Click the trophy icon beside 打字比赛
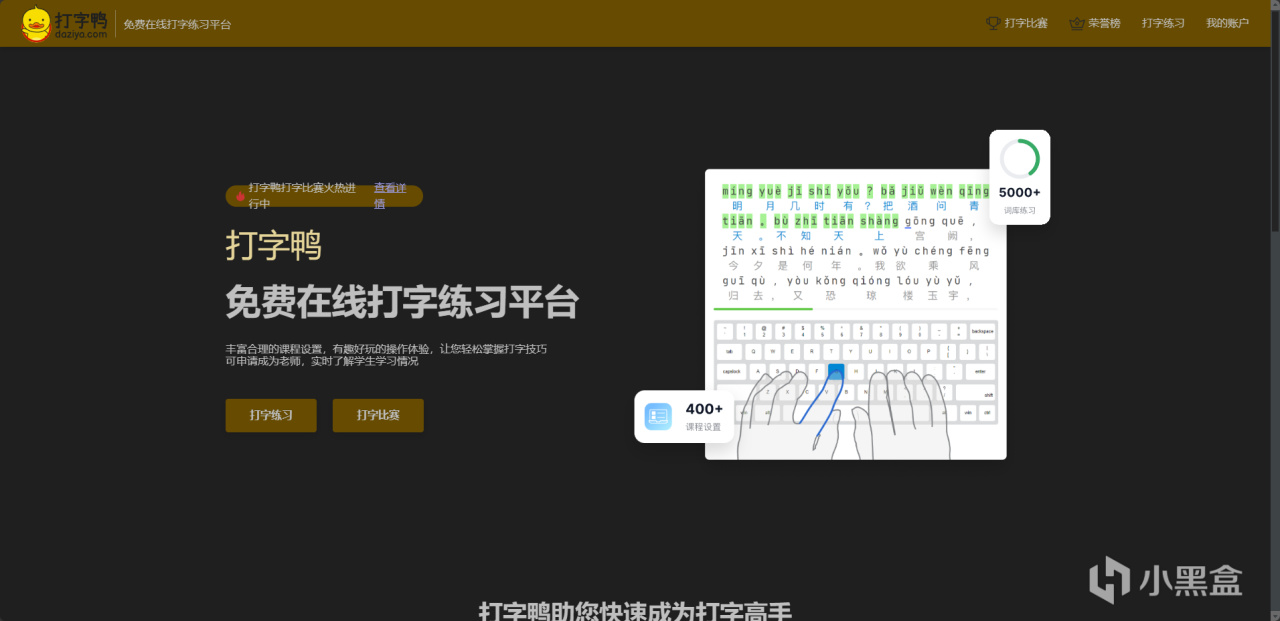 pyautogui.click(x=993, y=23)
